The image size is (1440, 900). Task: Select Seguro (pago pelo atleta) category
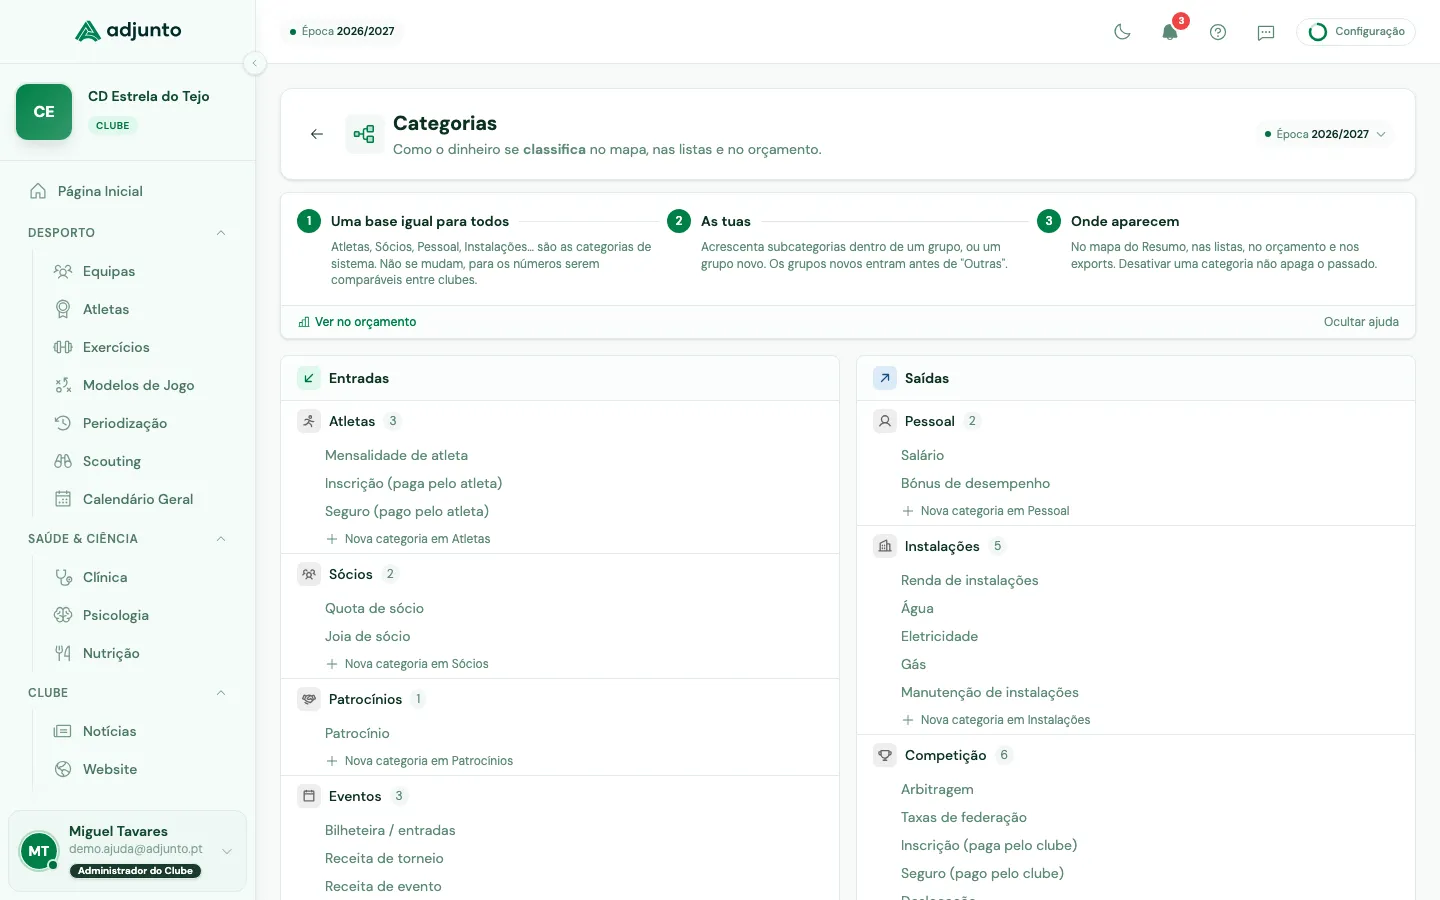point(407,511)
